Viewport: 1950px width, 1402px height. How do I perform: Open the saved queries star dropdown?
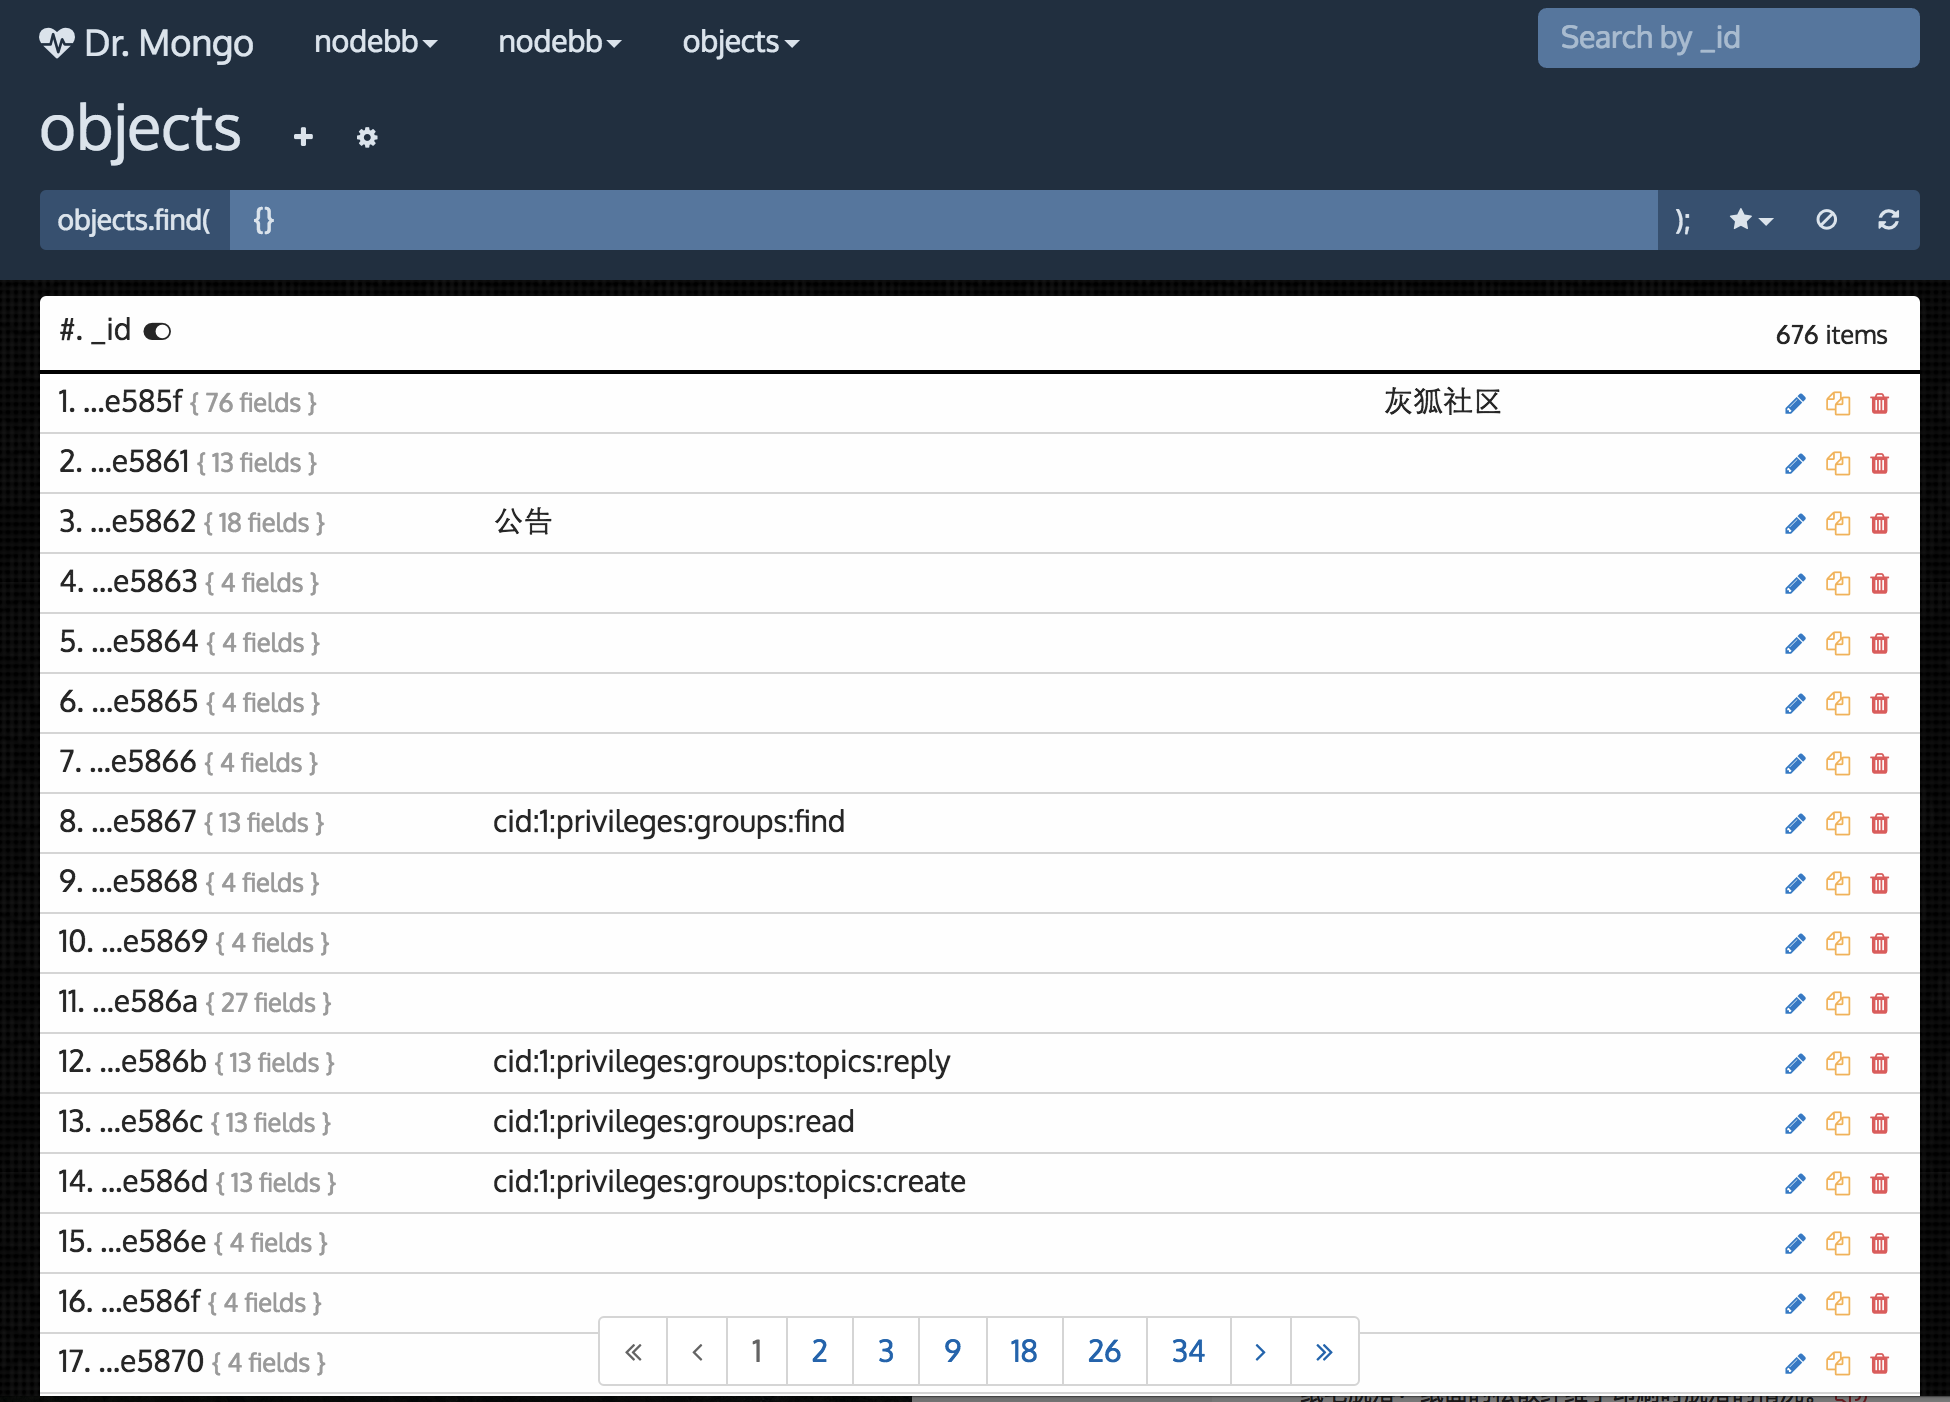tap(1751, 220)
